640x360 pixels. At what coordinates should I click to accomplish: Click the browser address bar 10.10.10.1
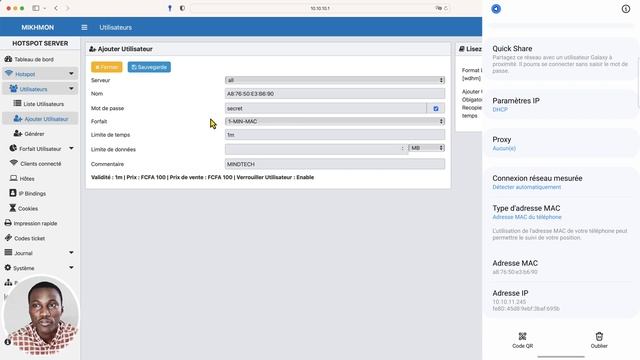coord(320,8)
